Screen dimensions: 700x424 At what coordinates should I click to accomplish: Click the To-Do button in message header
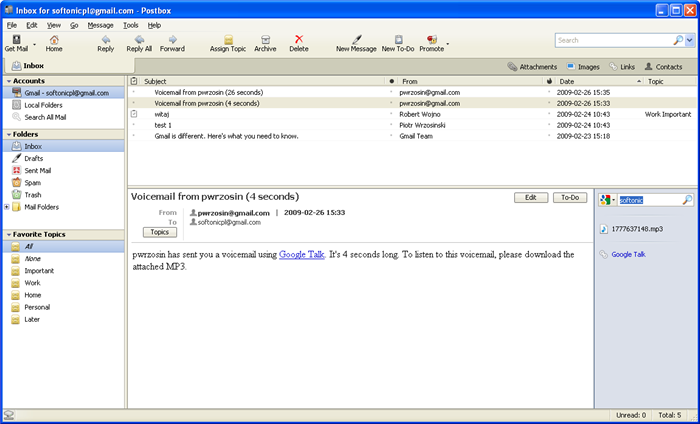(x=570, y=198)
